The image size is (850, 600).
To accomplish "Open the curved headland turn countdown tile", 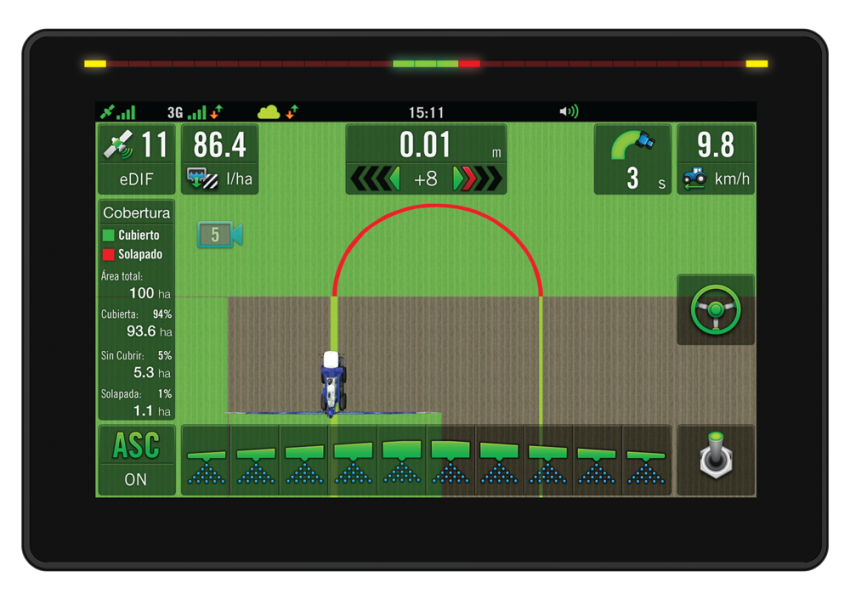I will [633, 159].
